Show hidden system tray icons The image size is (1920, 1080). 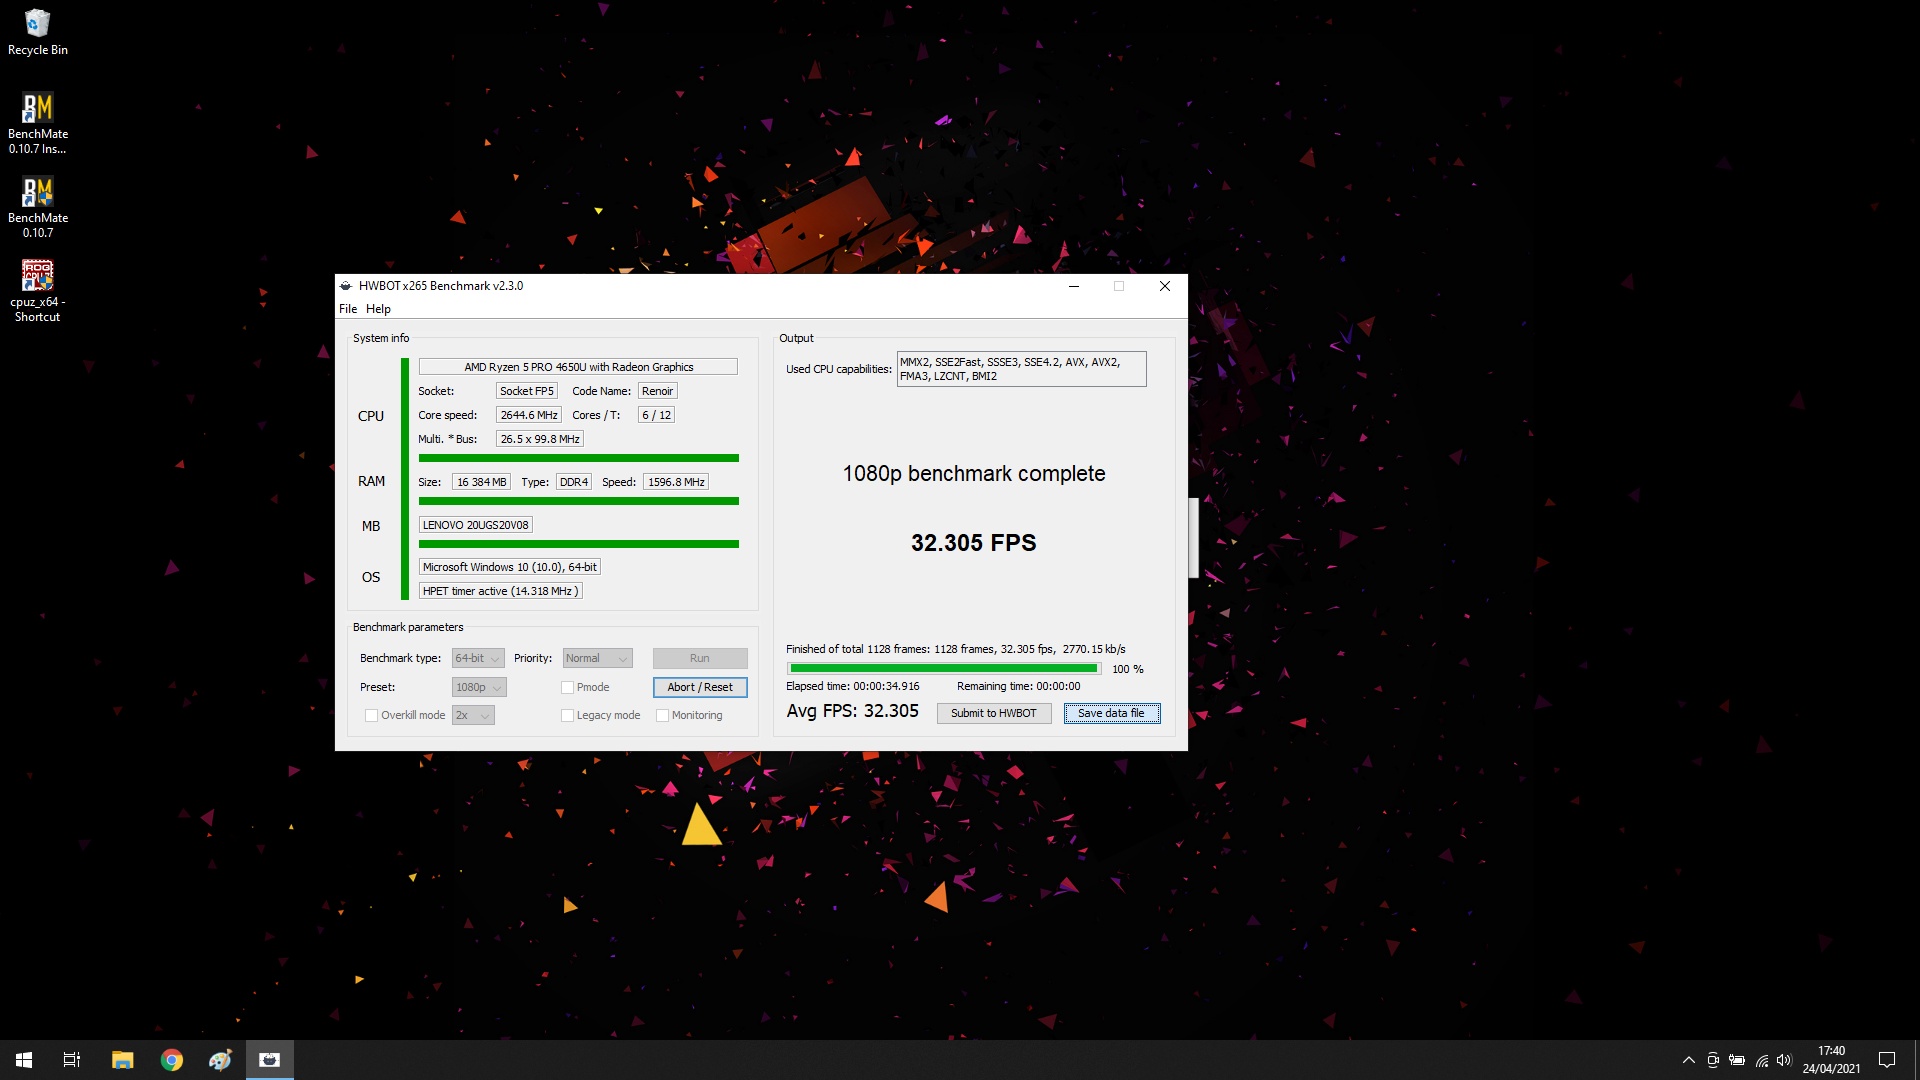1688,1060
